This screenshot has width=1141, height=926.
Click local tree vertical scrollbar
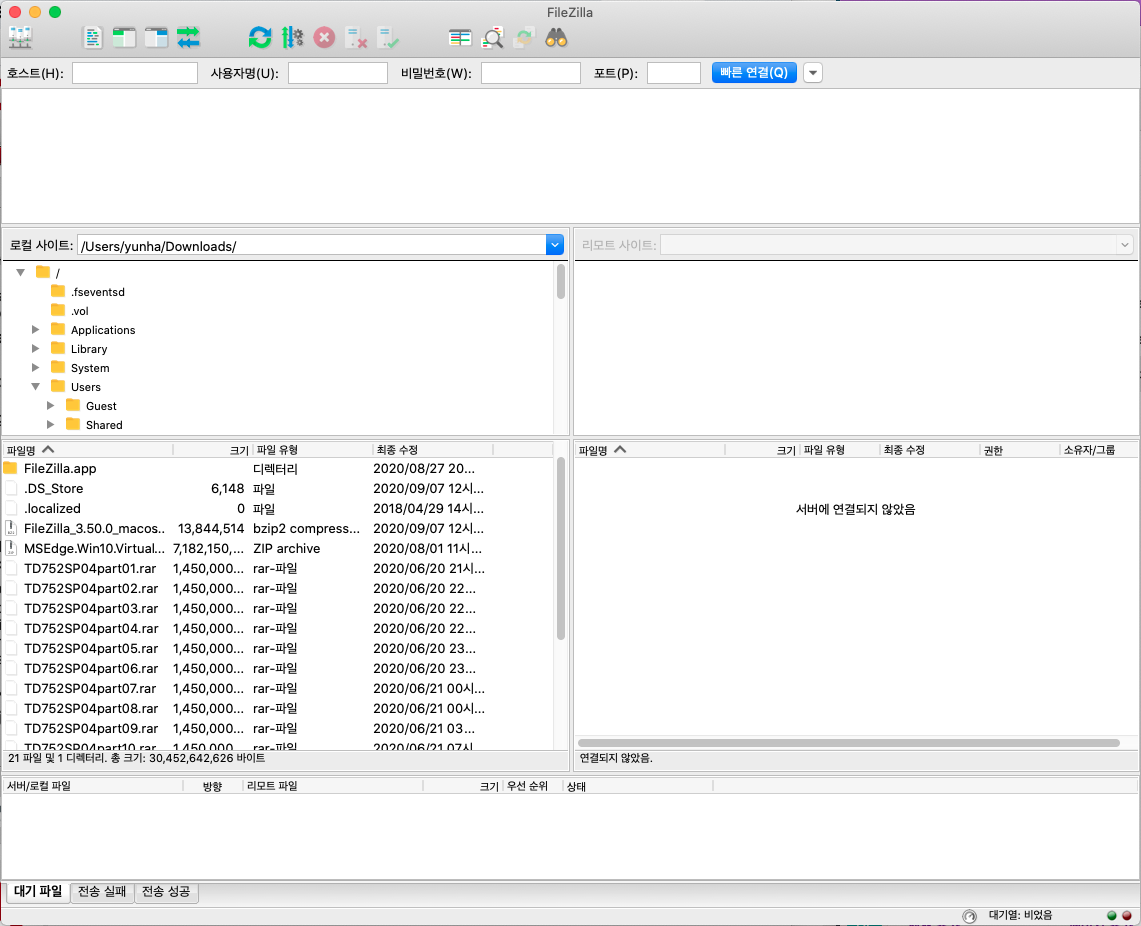point(561,282)
